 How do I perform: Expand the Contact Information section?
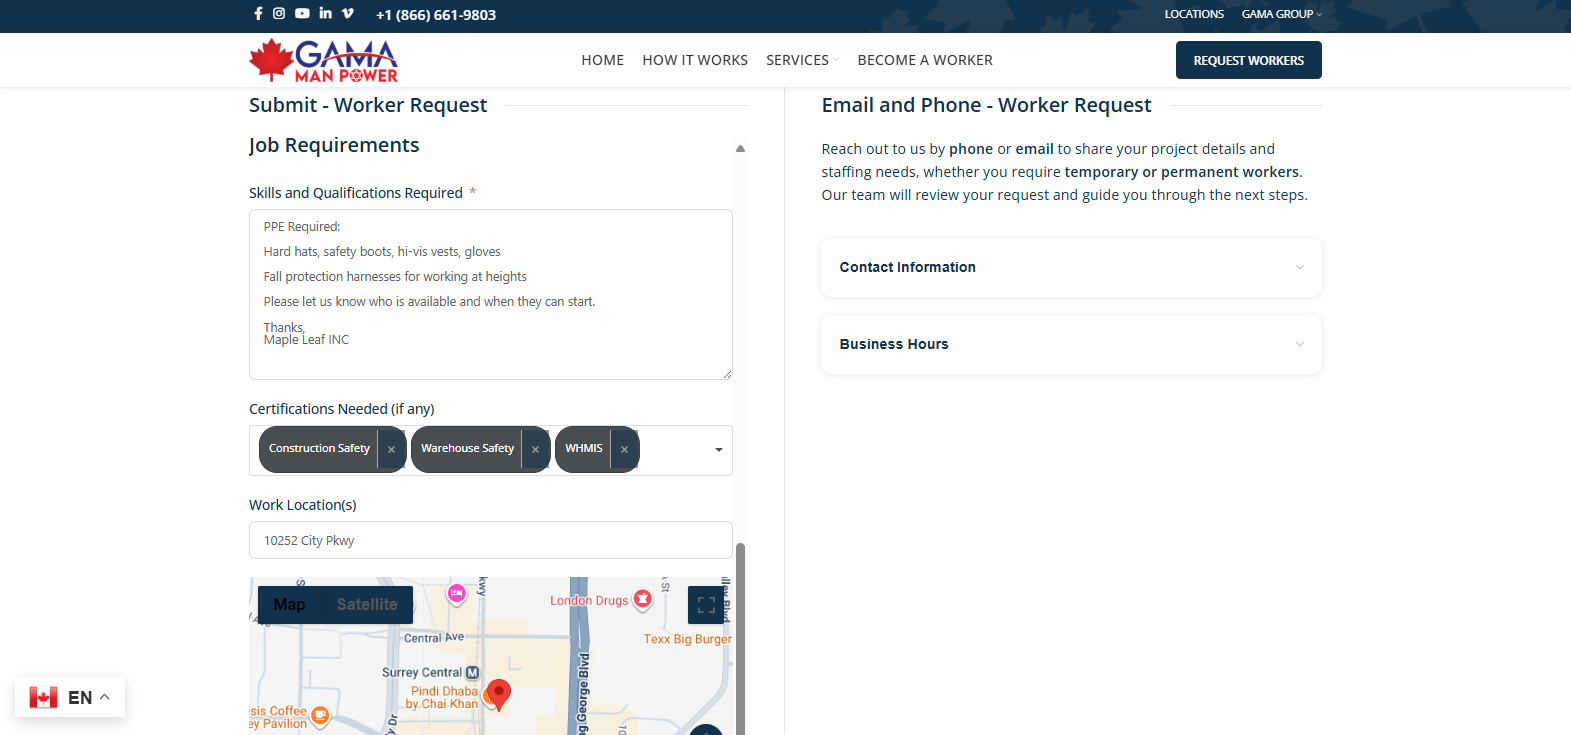coord(1071,267)
